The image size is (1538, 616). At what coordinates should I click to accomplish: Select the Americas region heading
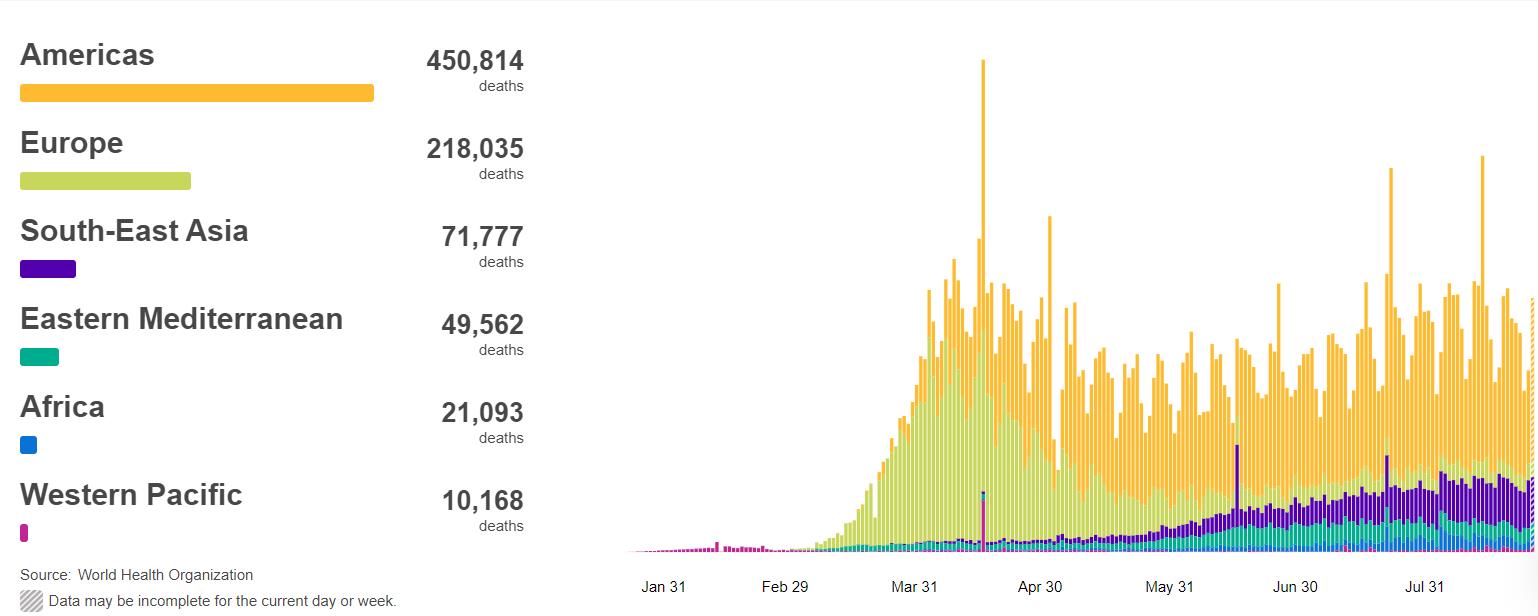tap(87, 54)
